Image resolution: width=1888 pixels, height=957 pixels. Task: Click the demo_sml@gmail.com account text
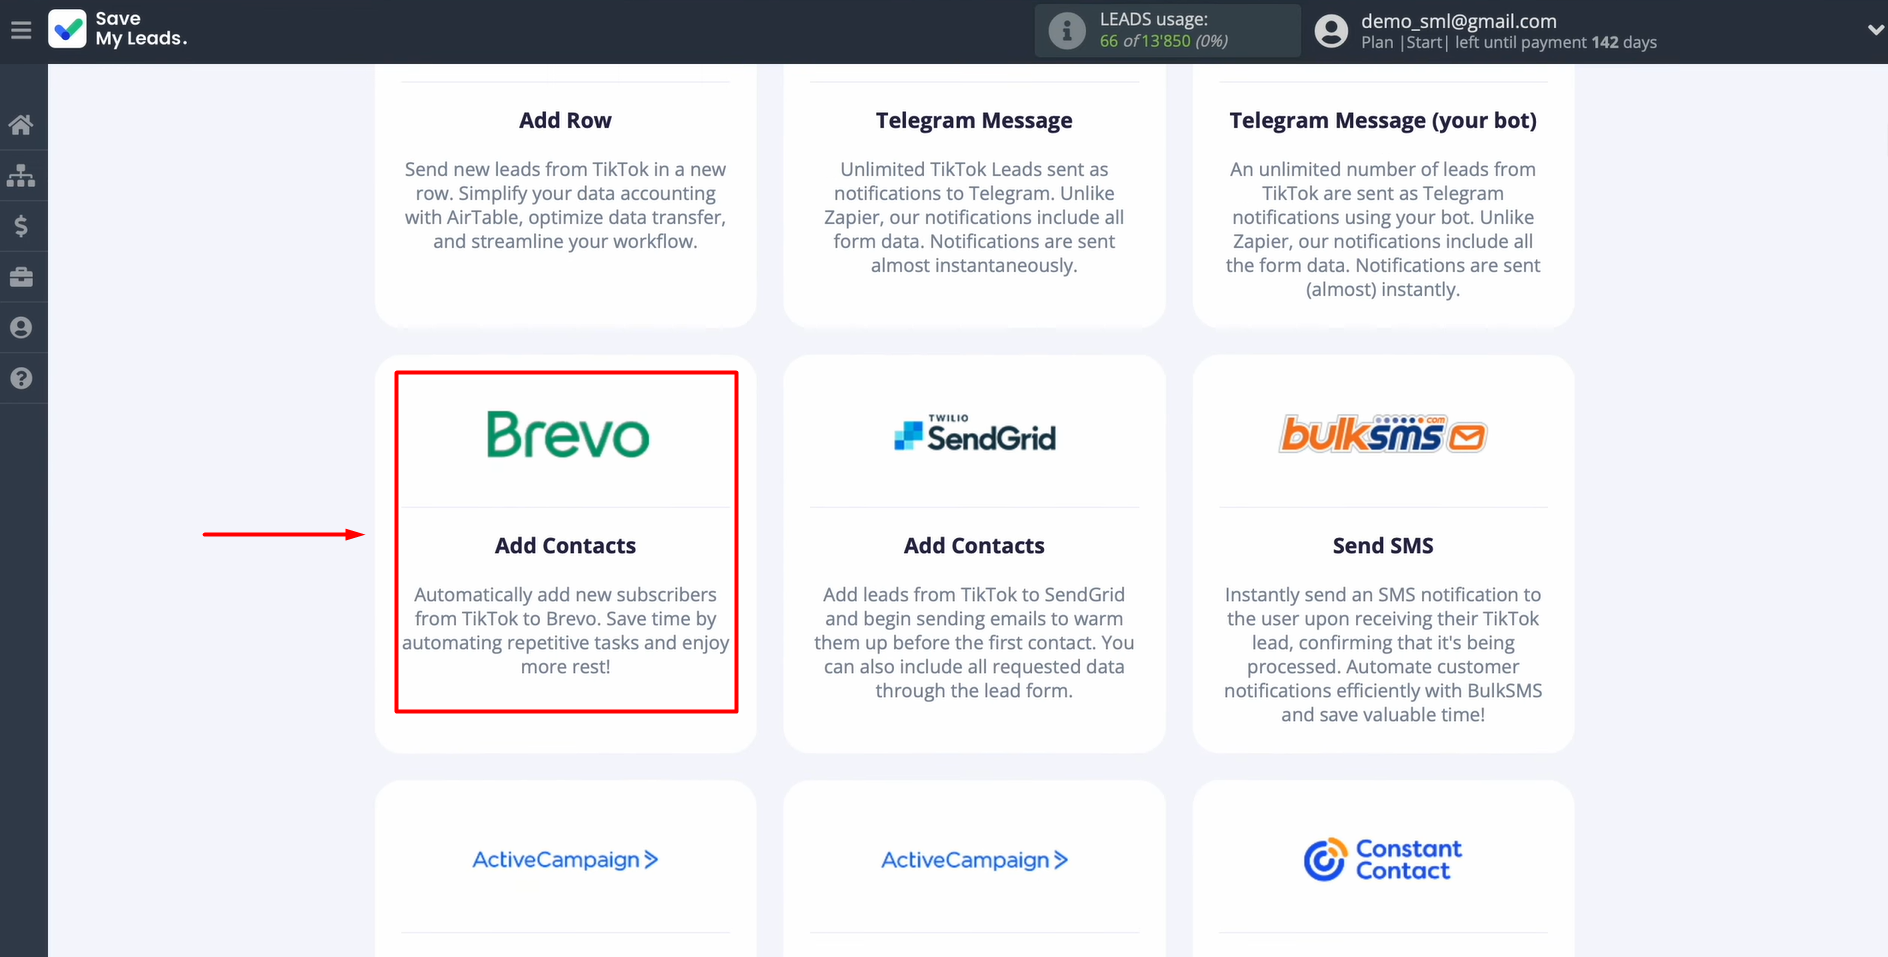click(x=1459, y=21)
